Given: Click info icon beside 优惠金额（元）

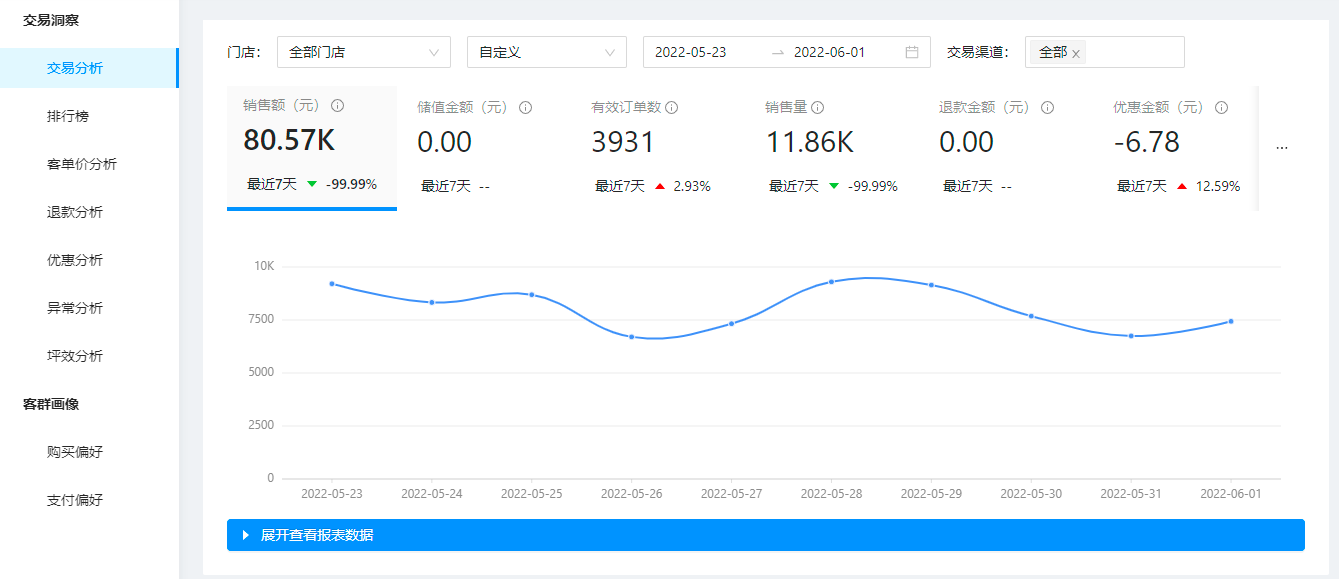Looking at the screenshot, I should [x=1221, y=108].
